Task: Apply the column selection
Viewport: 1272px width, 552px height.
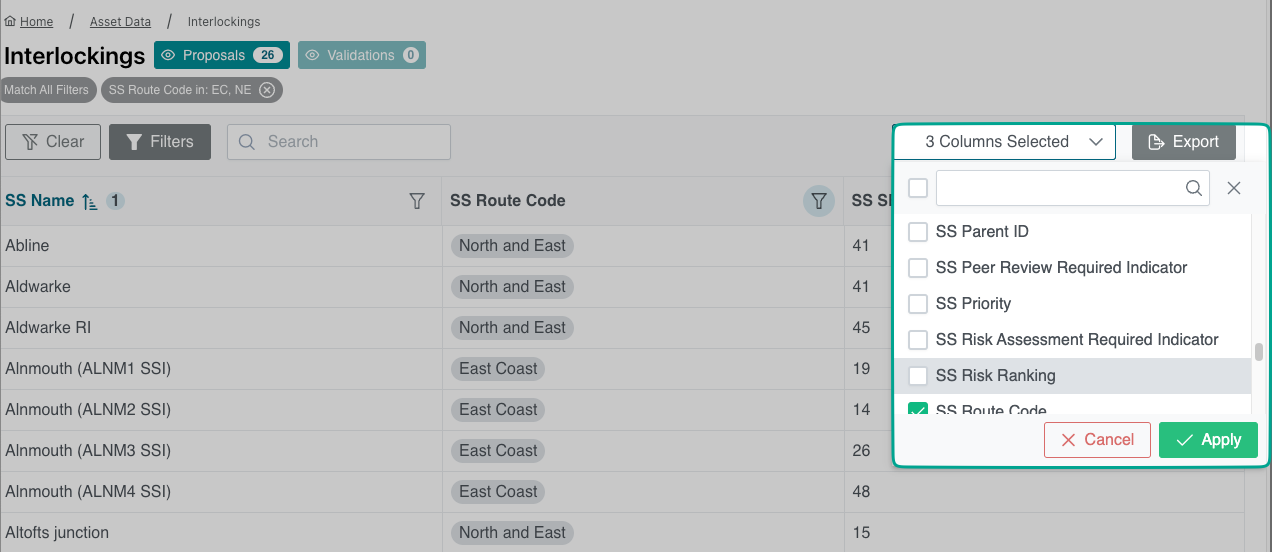Action: point(1208,440)
